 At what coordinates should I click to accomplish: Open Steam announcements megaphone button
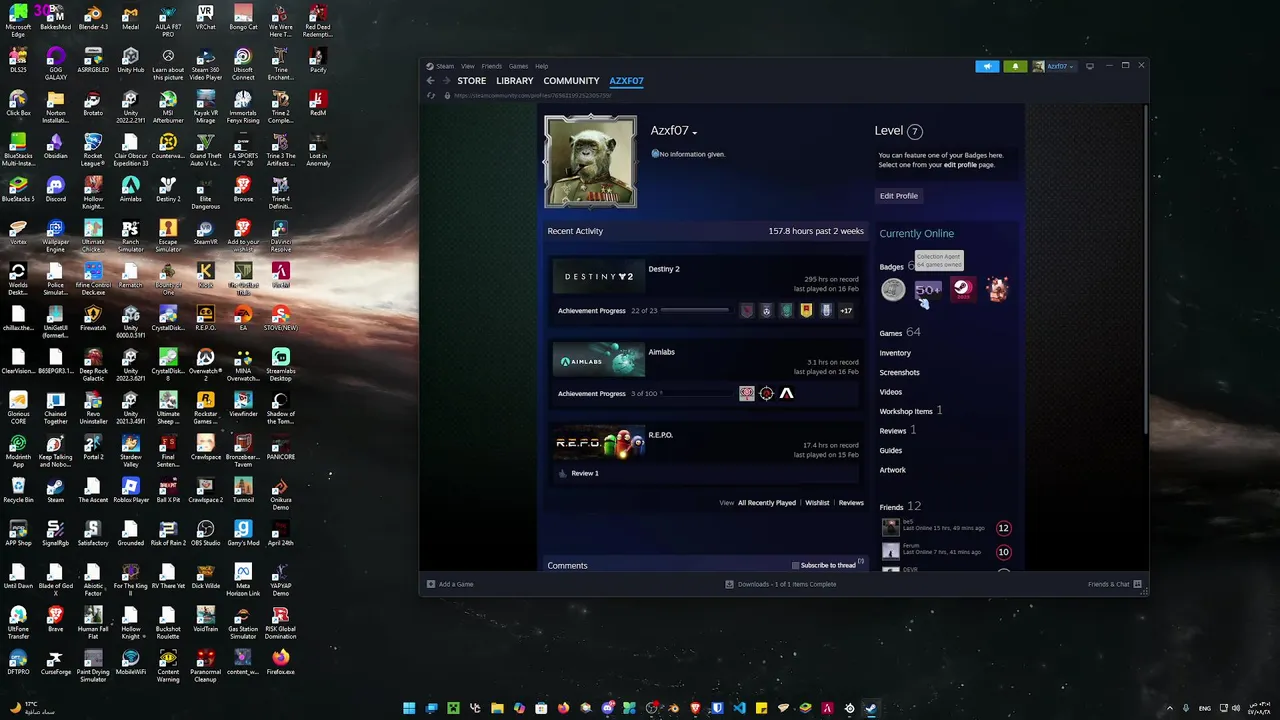click(x=987, y=66)
